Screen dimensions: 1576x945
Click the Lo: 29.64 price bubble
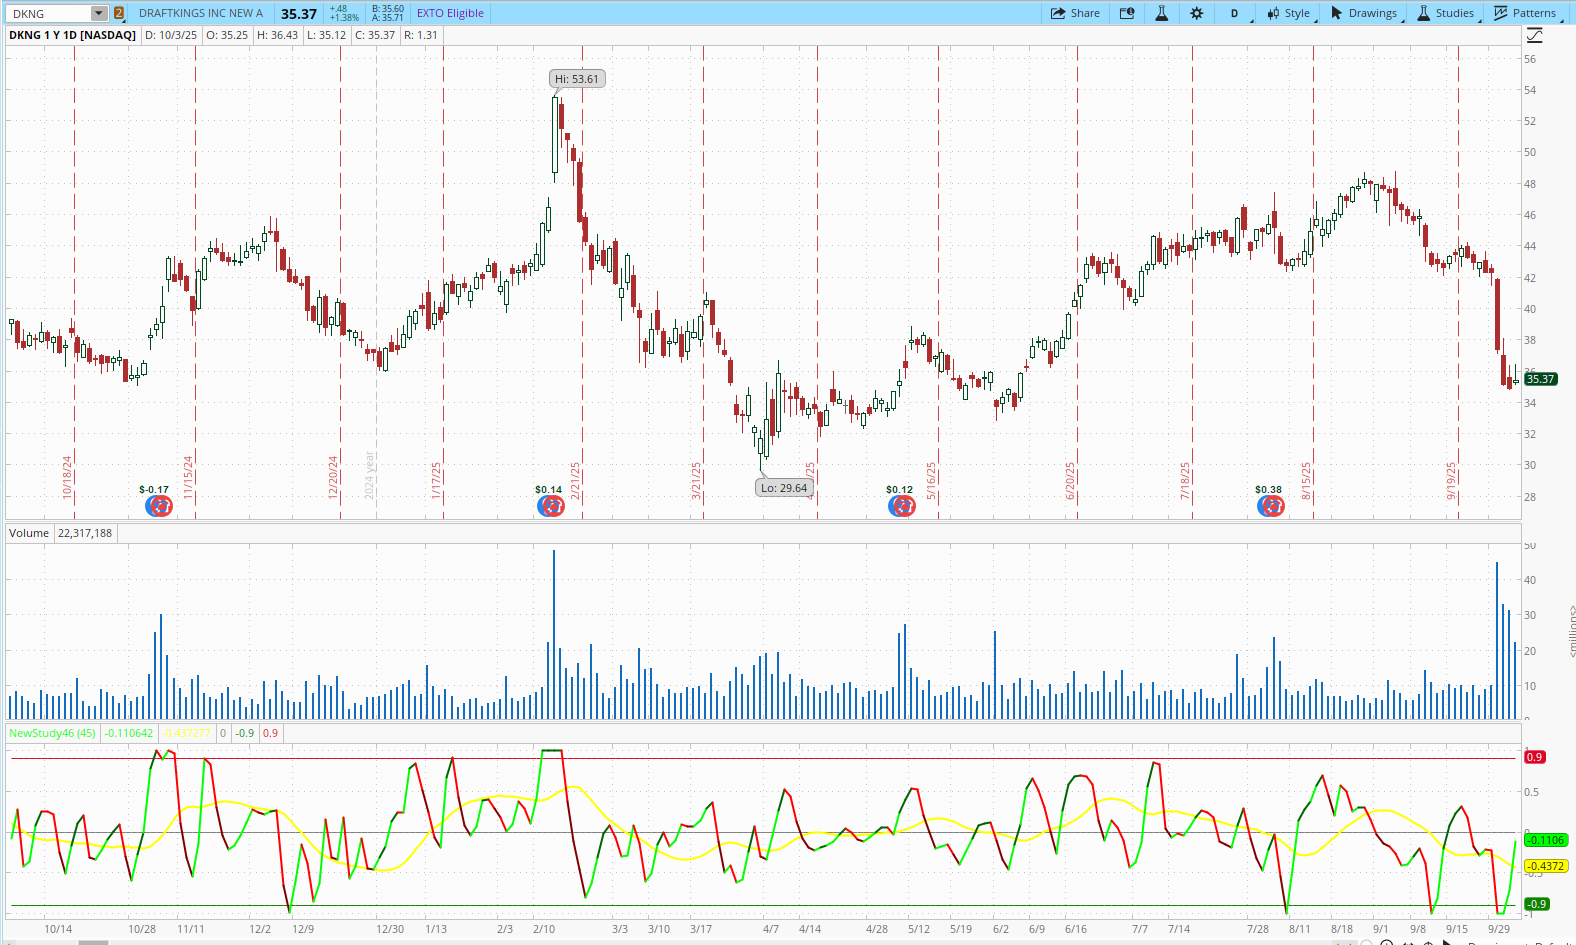(x=784, y=488)
